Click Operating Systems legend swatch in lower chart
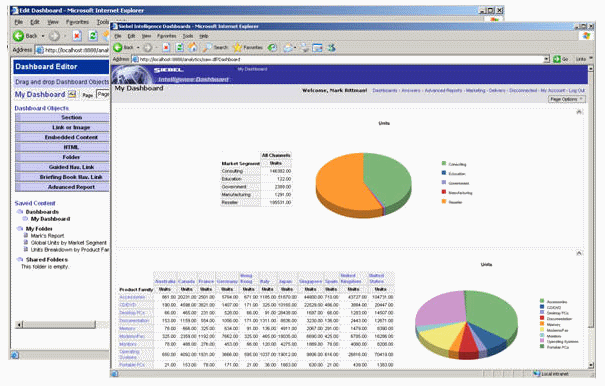The image size is (605, 386). coord(542,341)
